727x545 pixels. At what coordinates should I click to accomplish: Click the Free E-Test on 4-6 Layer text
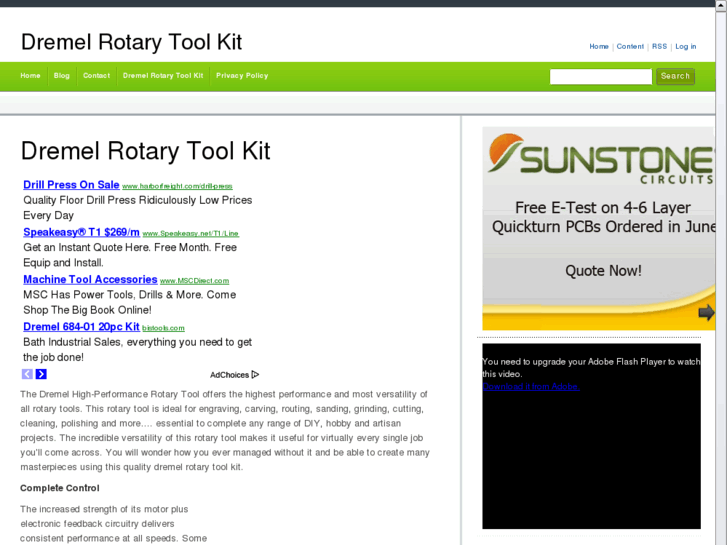point(603,207)
